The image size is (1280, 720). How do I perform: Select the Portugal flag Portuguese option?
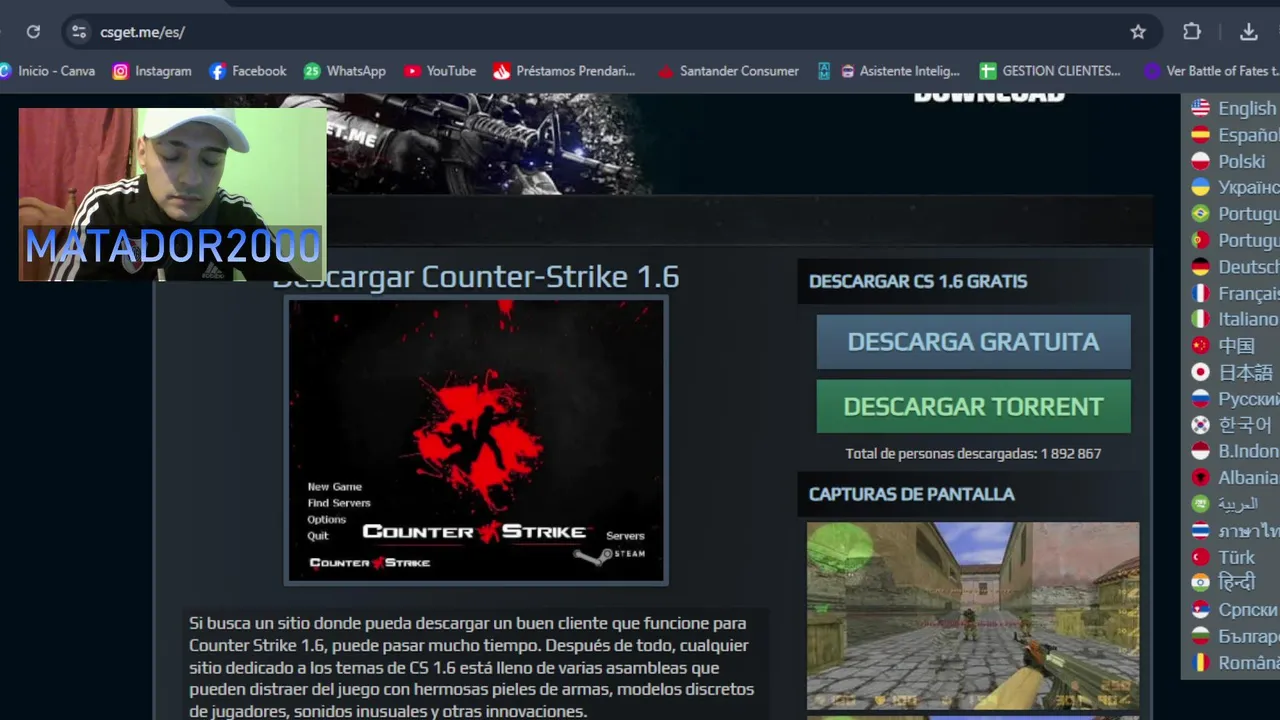1235,240
